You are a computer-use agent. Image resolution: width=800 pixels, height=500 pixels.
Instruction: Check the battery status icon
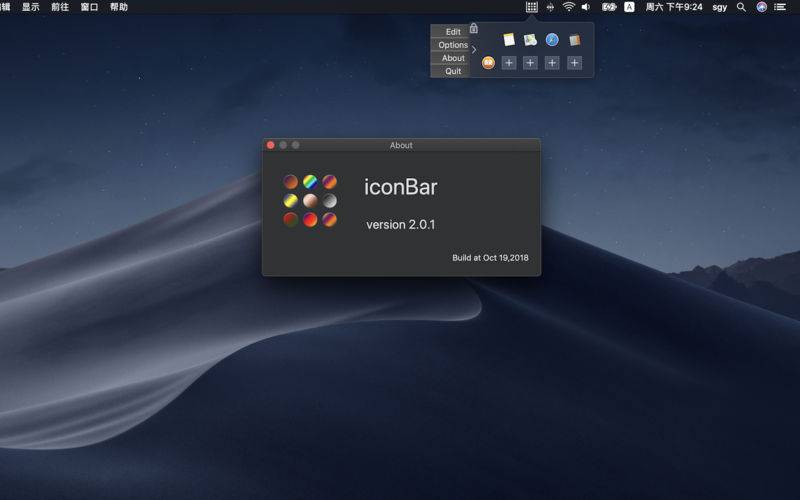click(609, 7)
